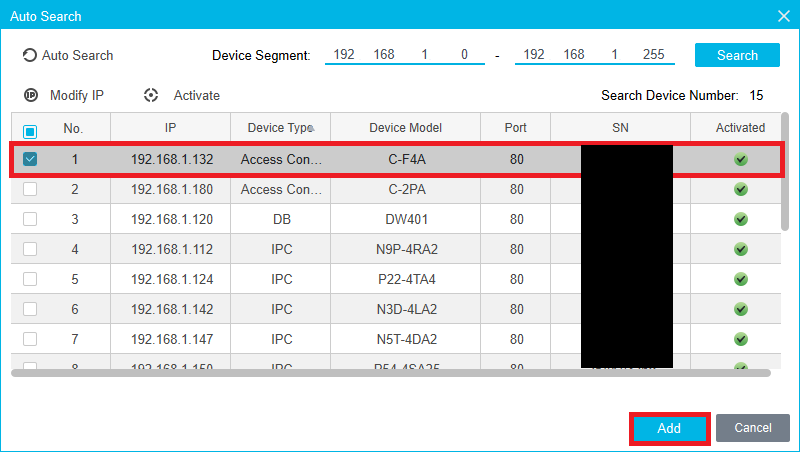Click the end segment second octet 168
Image resolution: width=800 pixels, height=452 pixels.
573,54
